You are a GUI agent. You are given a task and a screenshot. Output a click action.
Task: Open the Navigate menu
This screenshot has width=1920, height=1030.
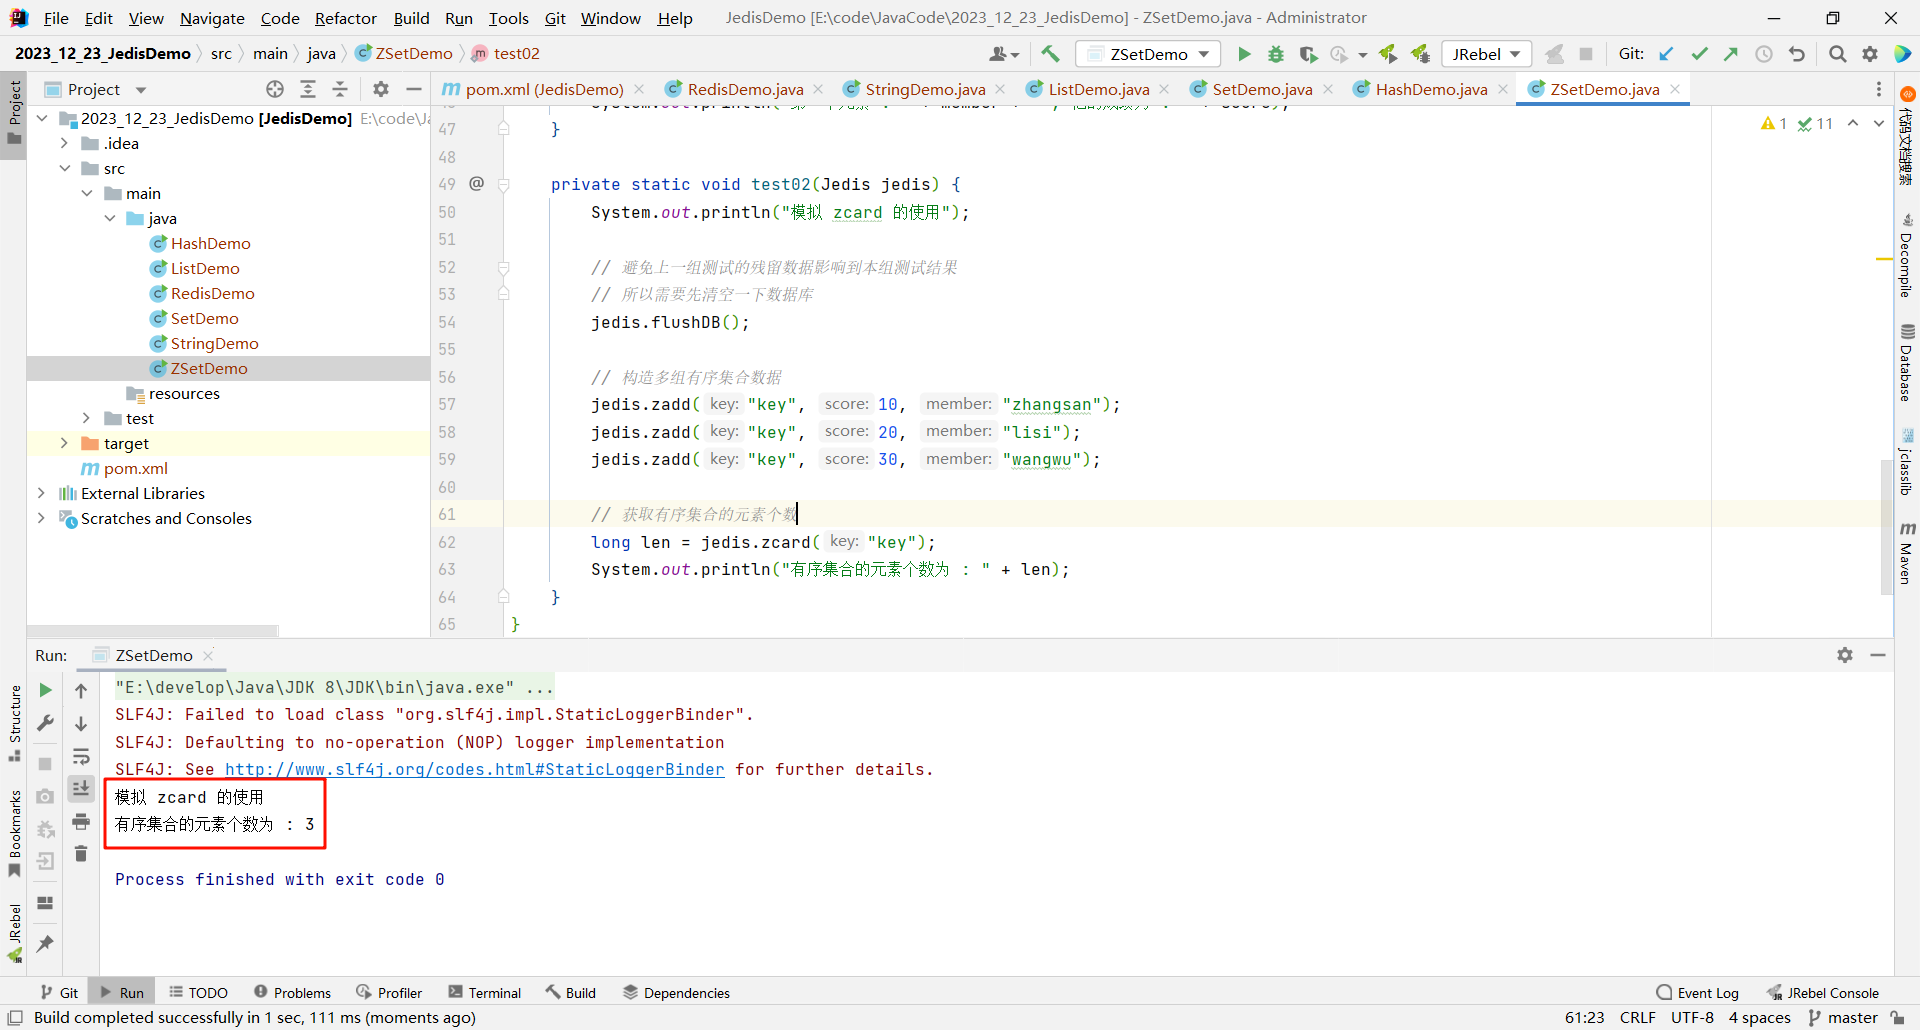[x=212, y=18]
